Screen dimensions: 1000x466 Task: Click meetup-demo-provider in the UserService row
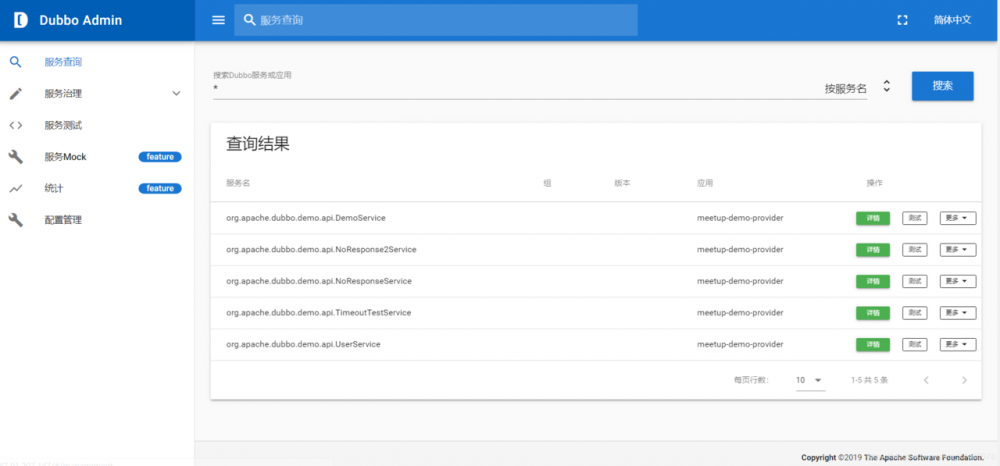pos(740,344)
